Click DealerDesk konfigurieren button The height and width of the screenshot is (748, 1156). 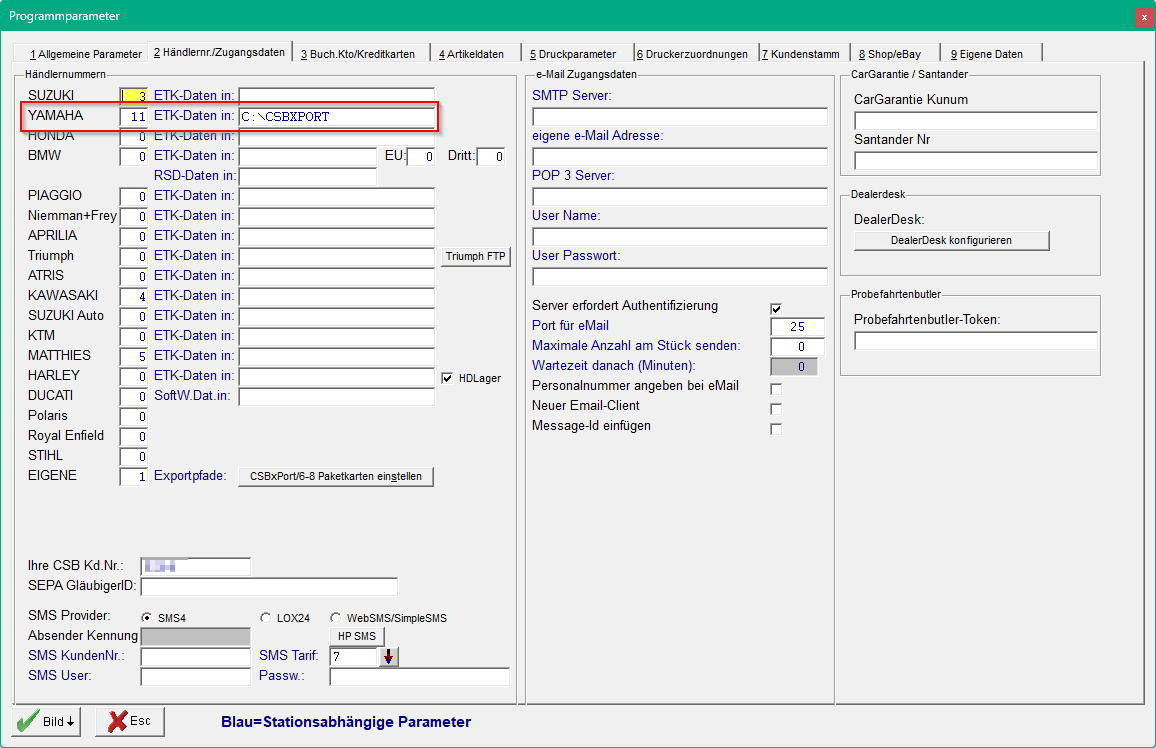(951, 241)
